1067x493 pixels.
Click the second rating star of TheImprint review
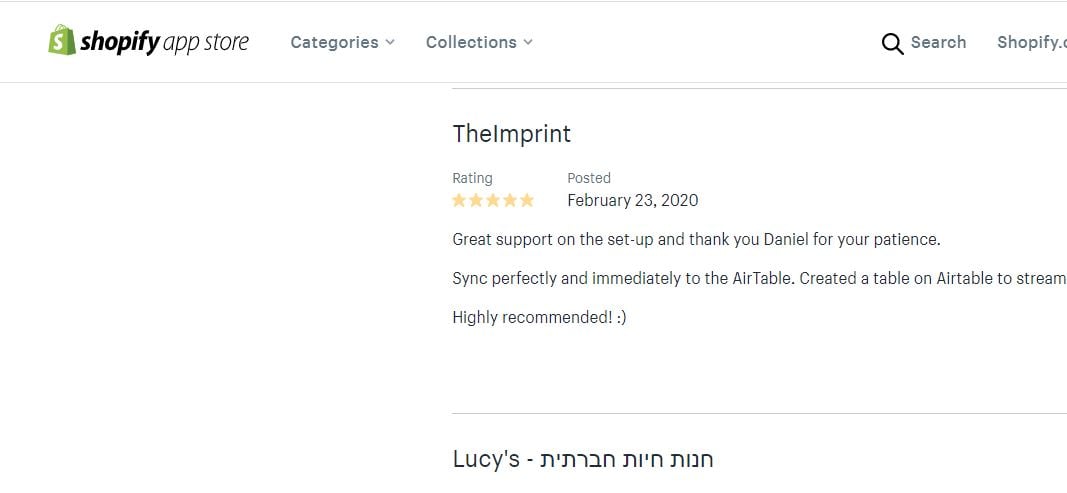(476, 200)
